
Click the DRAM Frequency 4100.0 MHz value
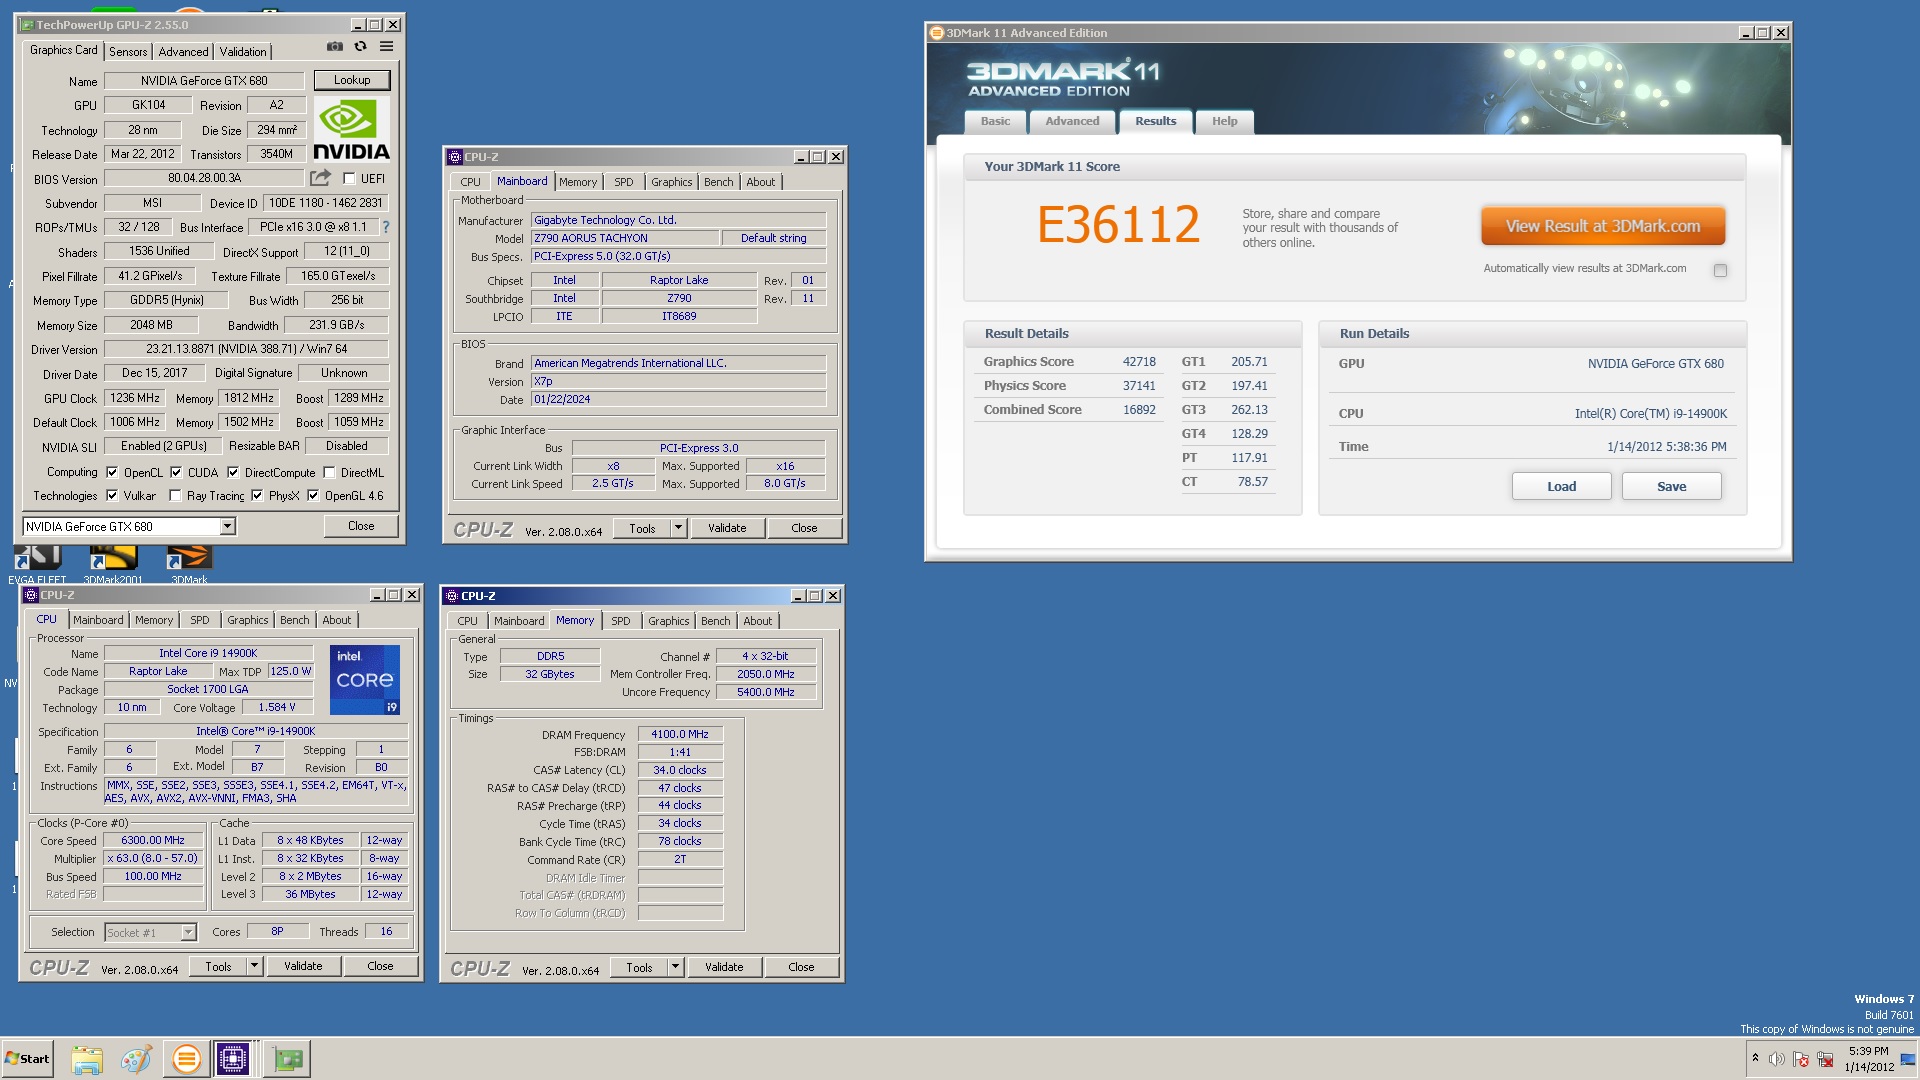click(x=680, y=734)
